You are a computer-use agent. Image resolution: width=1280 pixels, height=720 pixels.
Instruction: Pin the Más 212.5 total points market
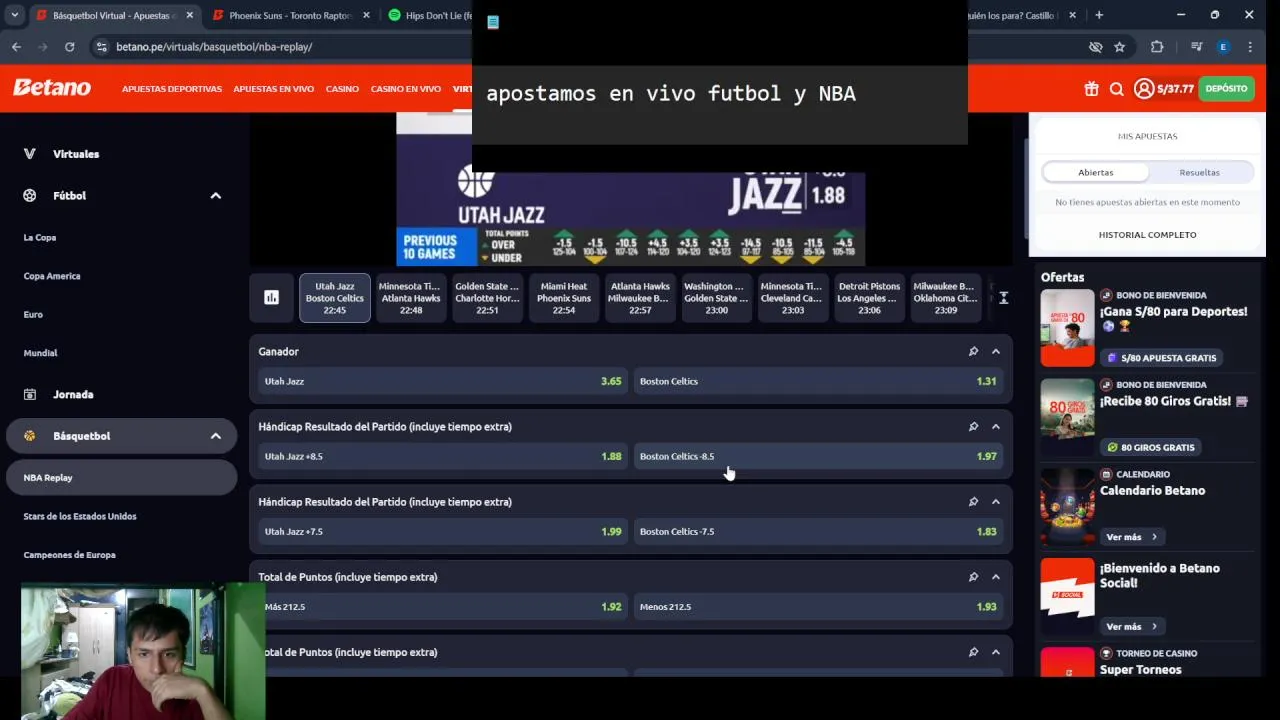[973, 577]
